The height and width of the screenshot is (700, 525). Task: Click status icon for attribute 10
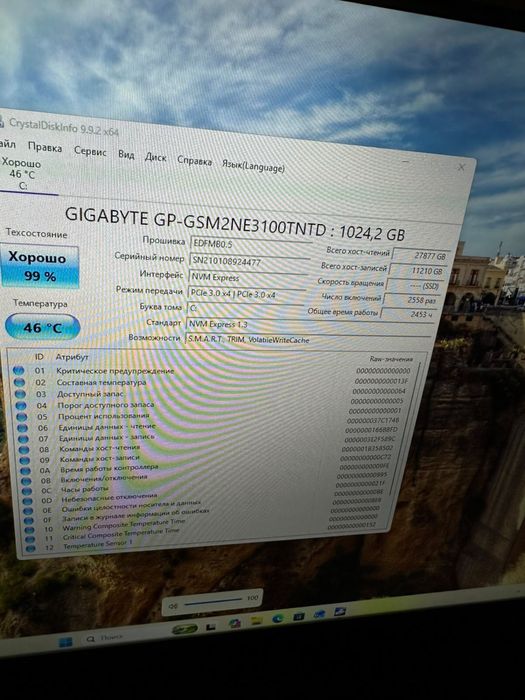[x=30, y=530]
